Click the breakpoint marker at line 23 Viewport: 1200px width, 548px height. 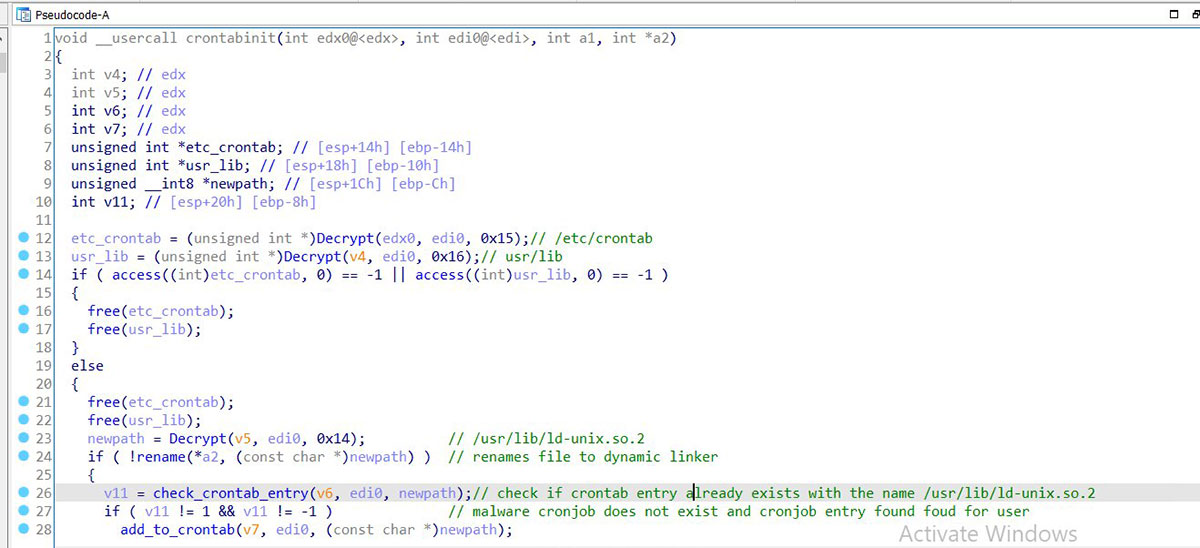tap(23, 438)
